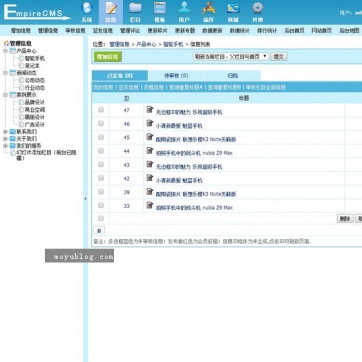Click the EmpireCMS logo
362x362 pixels.
(x=36, y=12)
